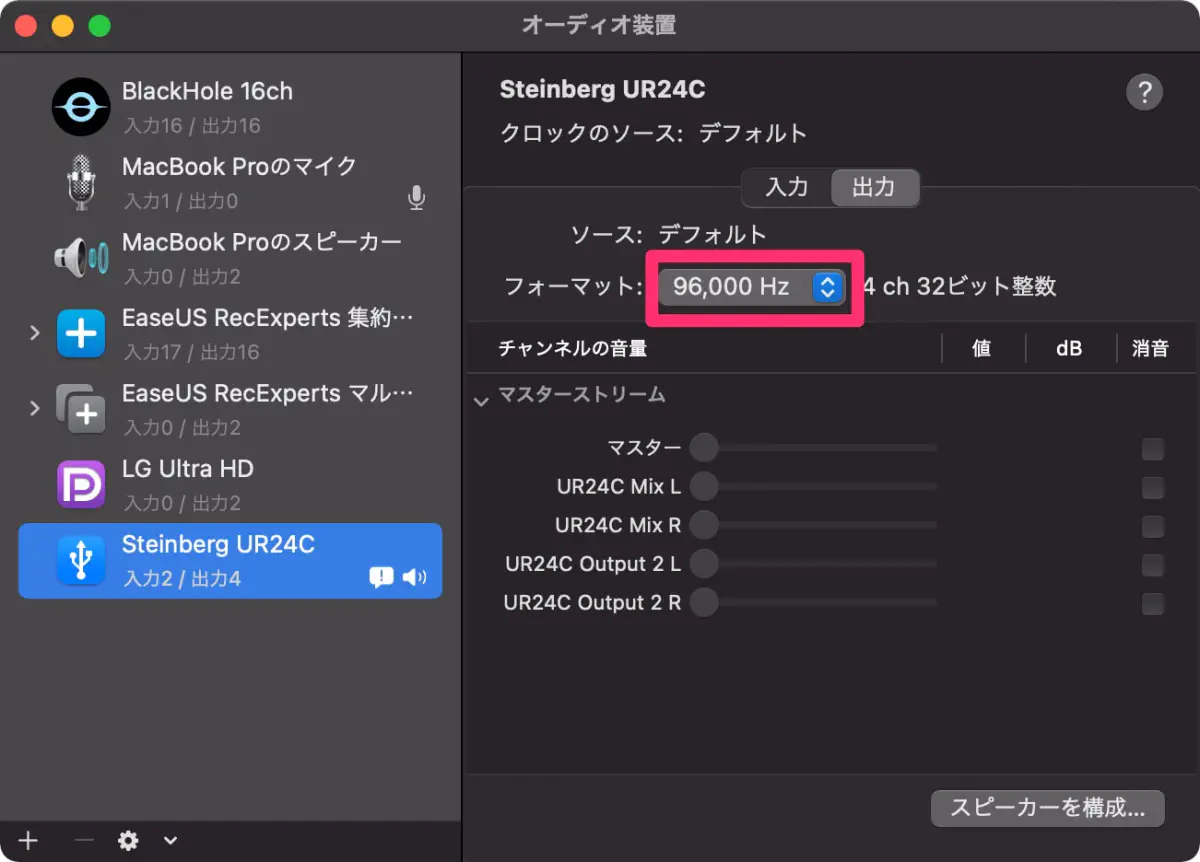Collapse the マスターストリーム section
1200x862 pixels.
pos(481,400)
